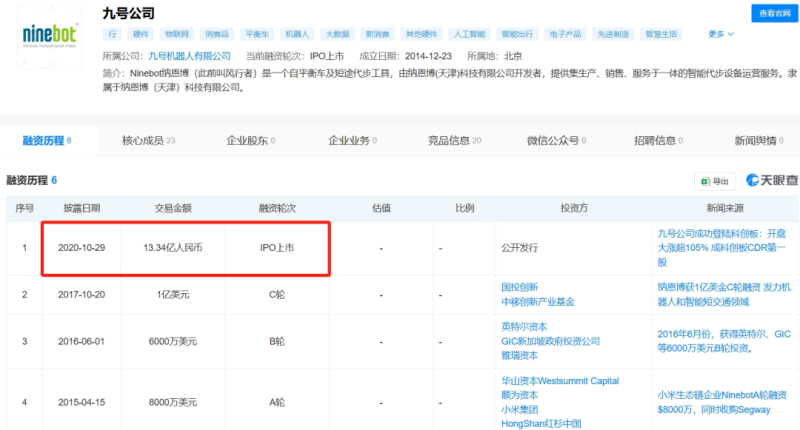The width and height of the screenshot is (800, 430).
Task: Click the 天眼查 logo icon
Action: point(771,181)
